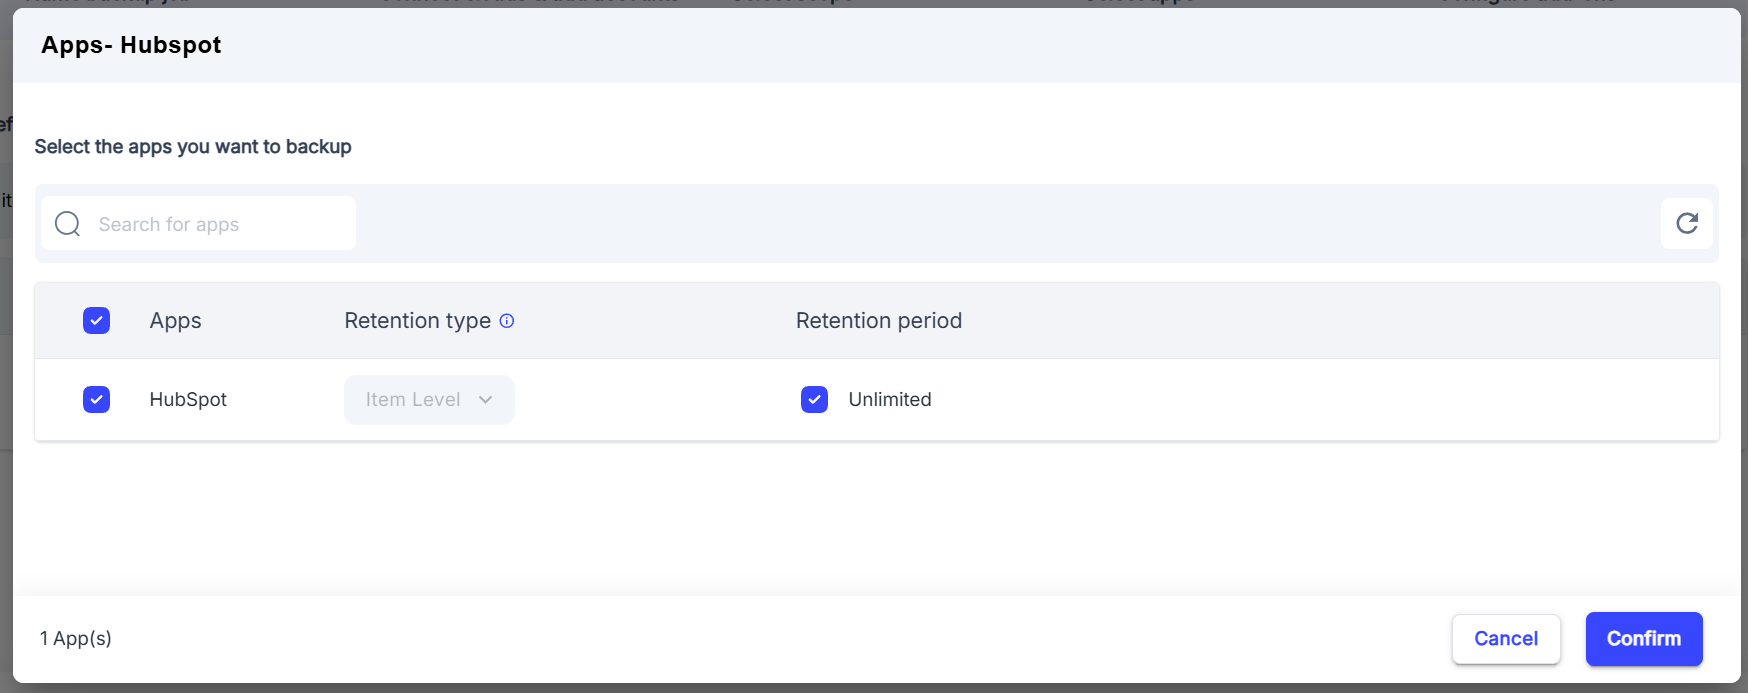The height and width of the screenshot is (693, 1748).
Task: Disable the Unlimited retention period checkbox
Action: 814,399
